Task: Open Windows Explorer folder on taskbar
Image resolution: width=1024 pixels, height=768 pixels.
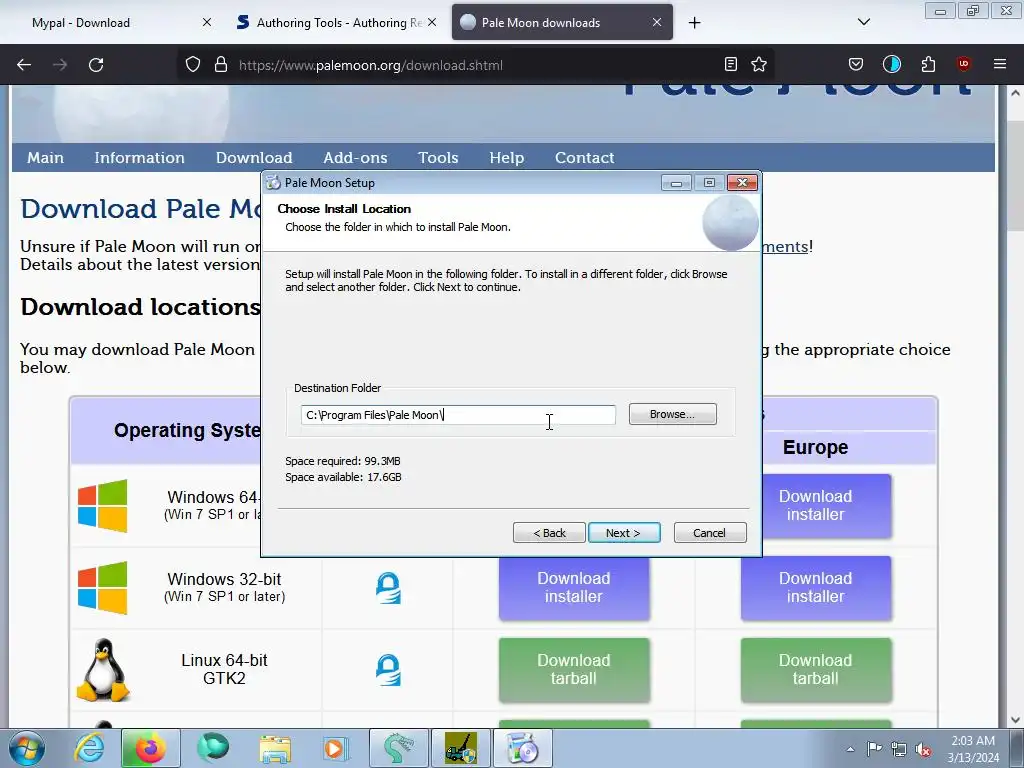Action: pyautogui.click(x=275, y=748)
